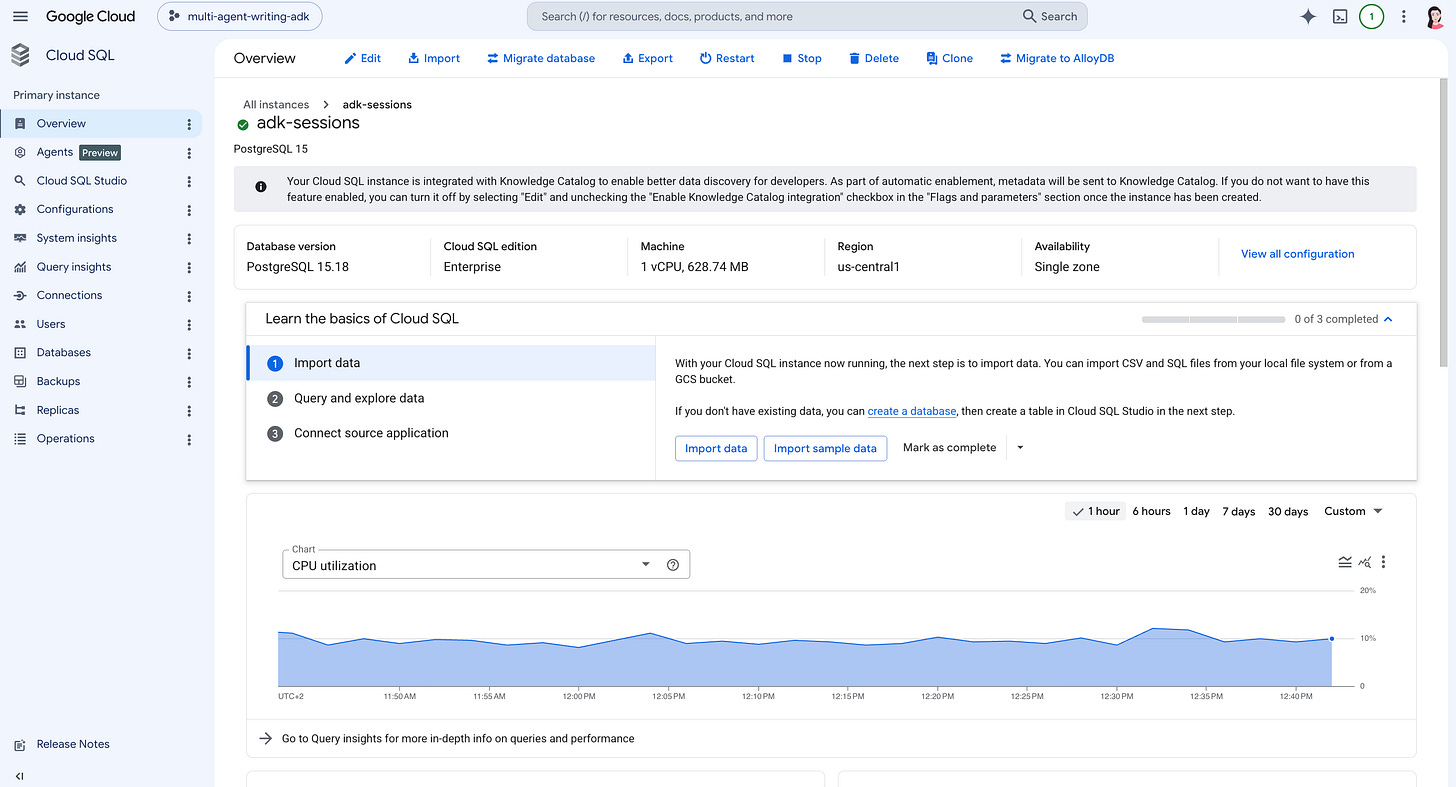
Task: Collapse the left sidebar panel
Action: [19, 776]
